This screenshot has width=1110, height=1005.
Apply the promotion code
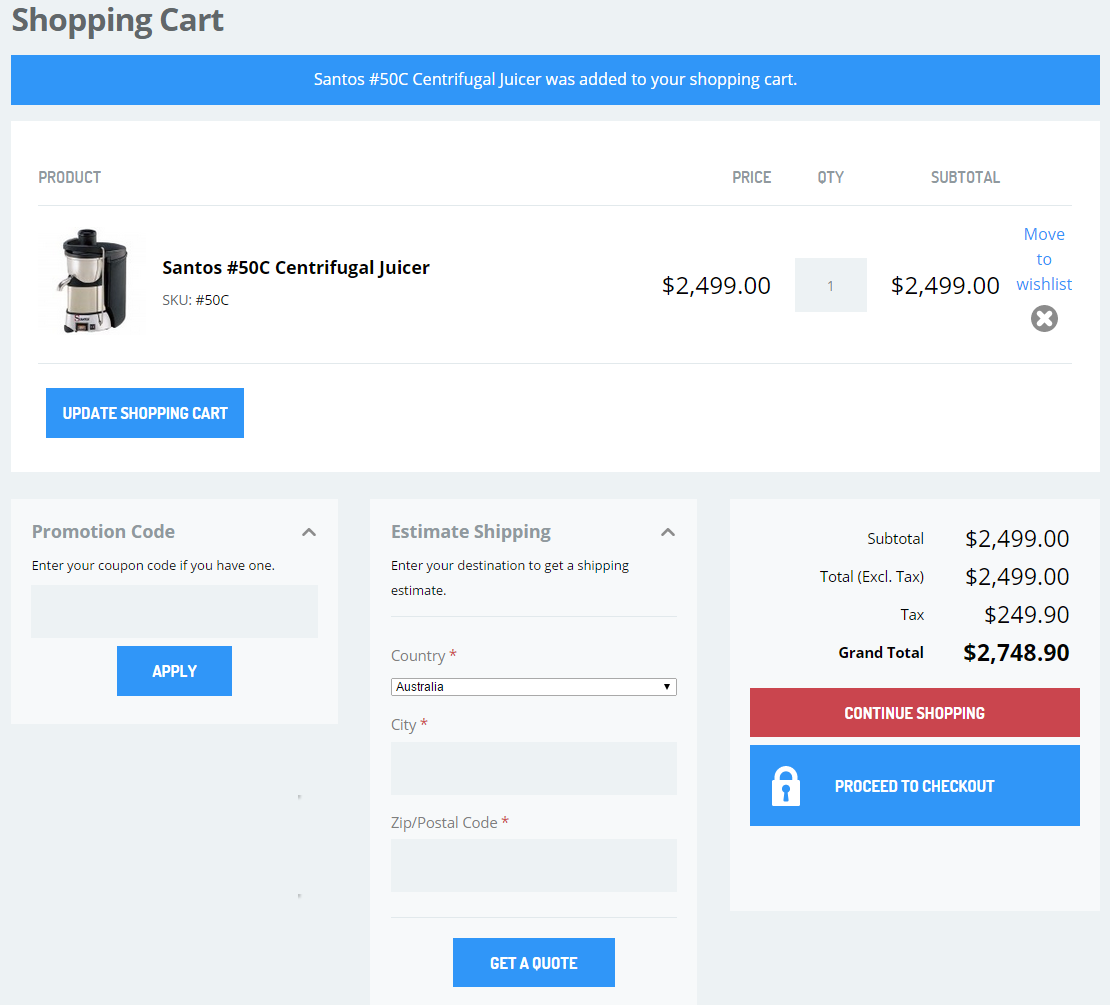(174, 671)
